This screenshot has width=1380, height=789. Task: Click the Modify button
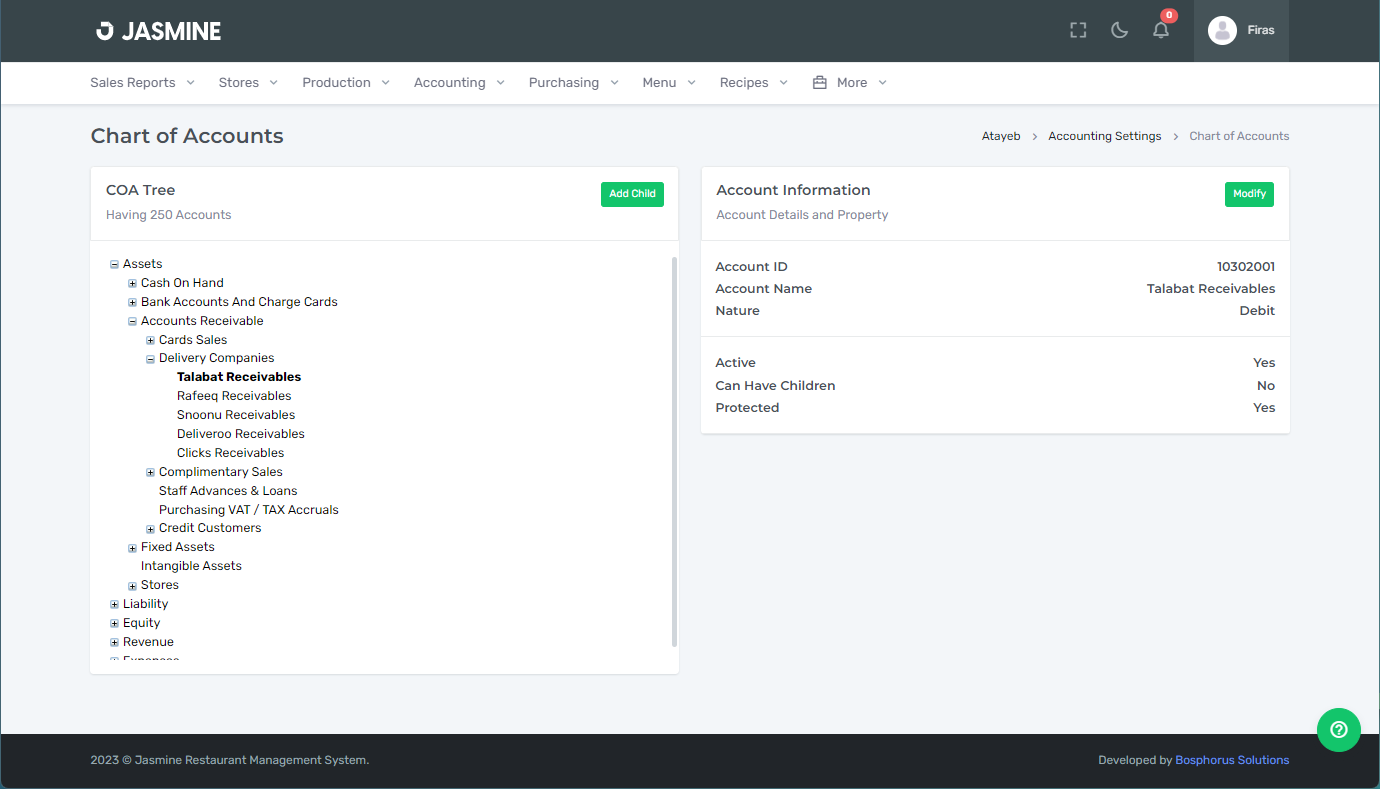point(1248,194)
